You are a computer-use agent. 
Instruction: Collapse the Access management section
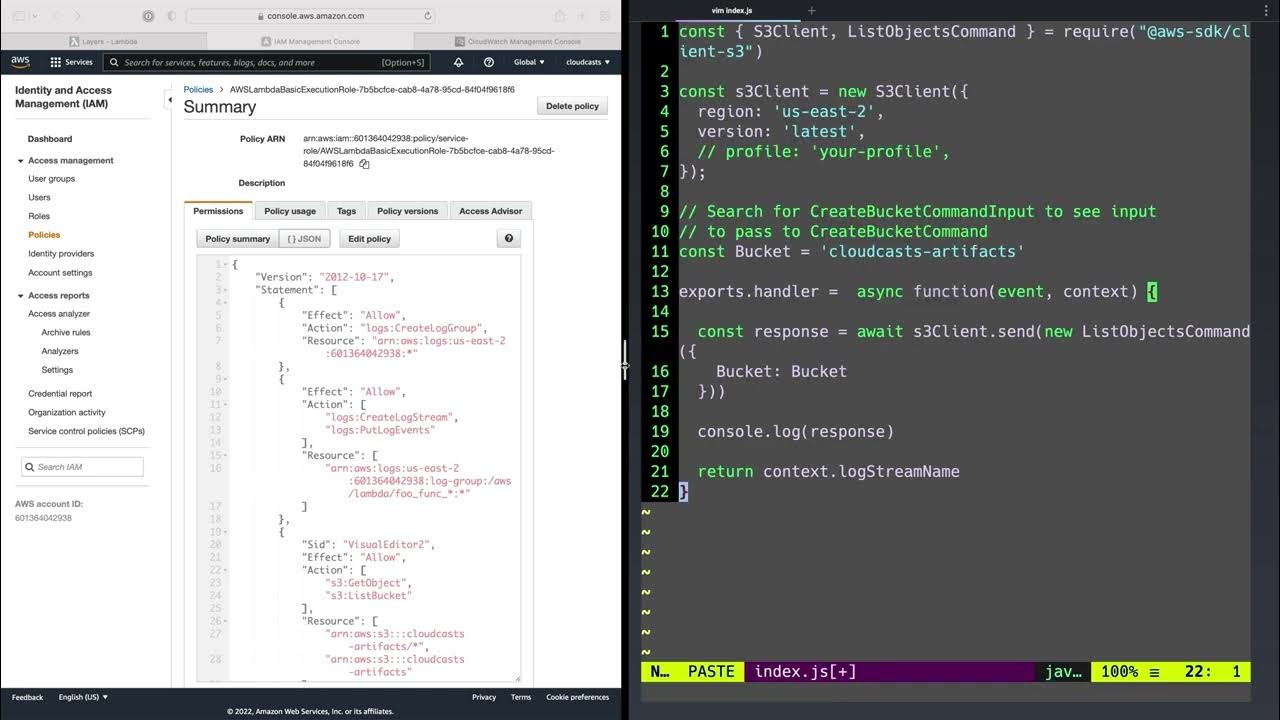click(20, 160)
